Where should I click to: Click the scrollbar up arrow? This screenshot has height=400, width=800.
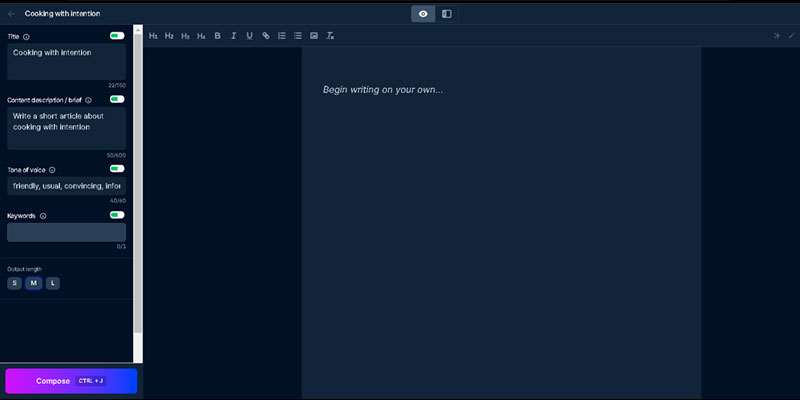[x=138, y=30]
